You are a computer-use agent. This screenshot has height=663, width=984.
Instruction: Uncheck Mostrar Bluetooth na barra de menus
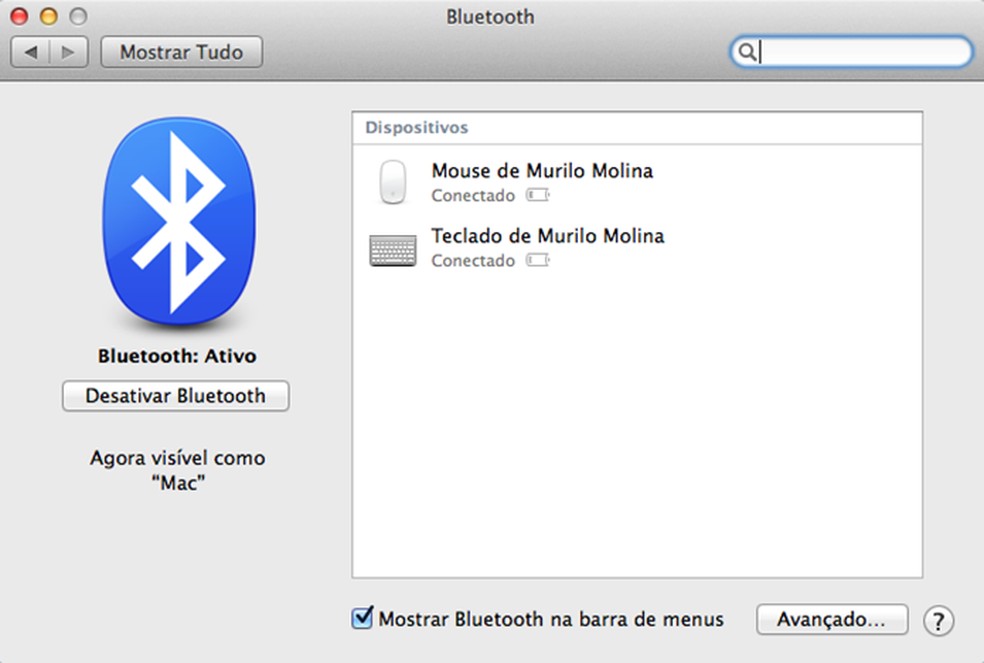(364, 619)
